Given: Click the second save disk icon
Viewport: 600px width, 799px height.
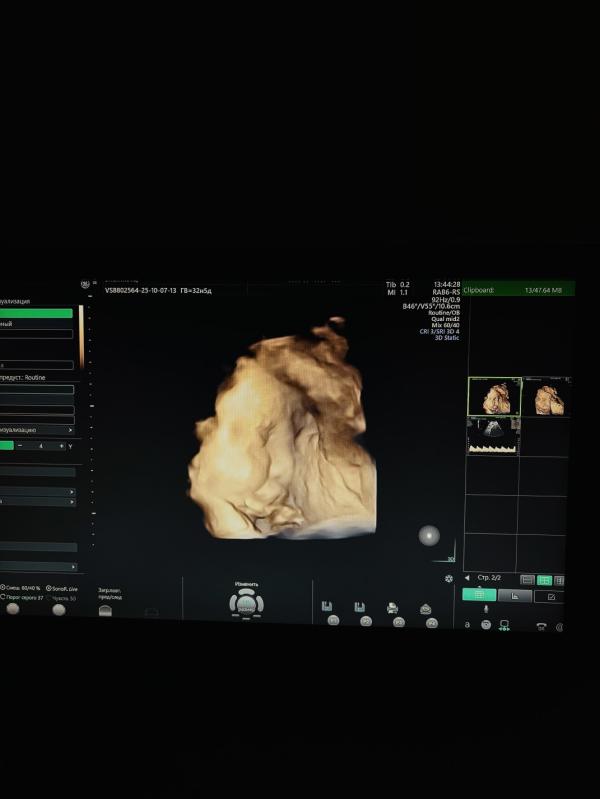Looking at the screenshot, I should pos(357,606).
